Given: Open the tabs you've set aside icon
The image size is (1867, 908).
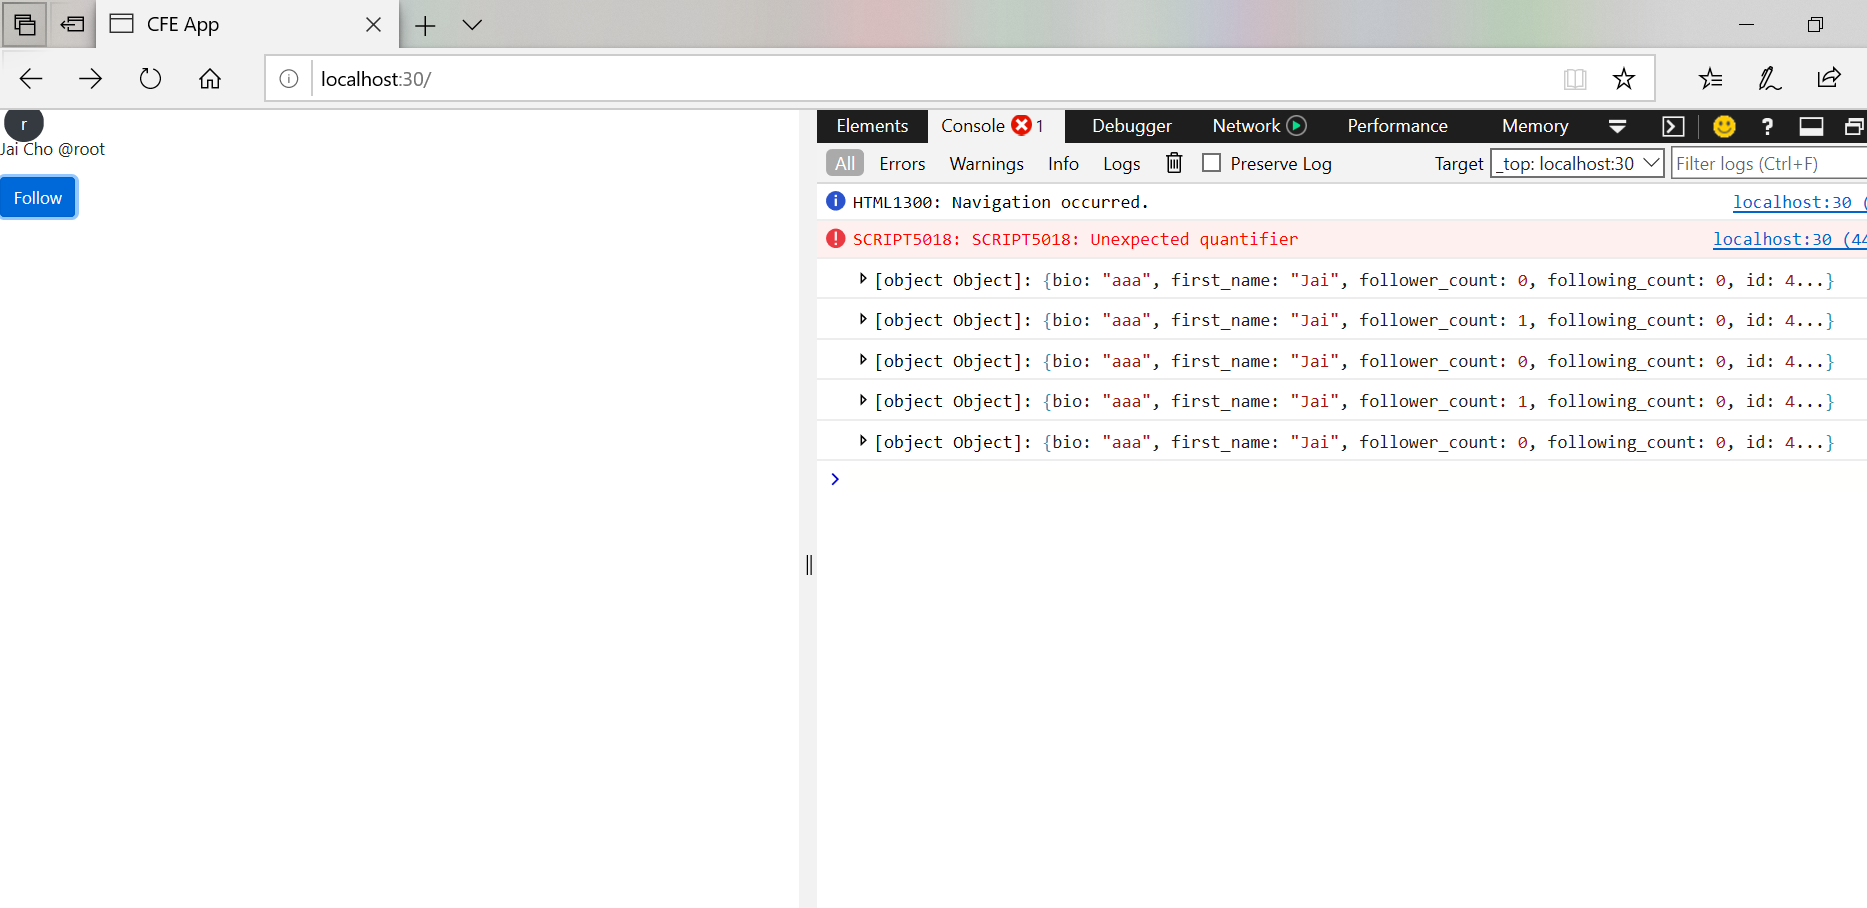Looking at the screenshot, I should point(24,24).
